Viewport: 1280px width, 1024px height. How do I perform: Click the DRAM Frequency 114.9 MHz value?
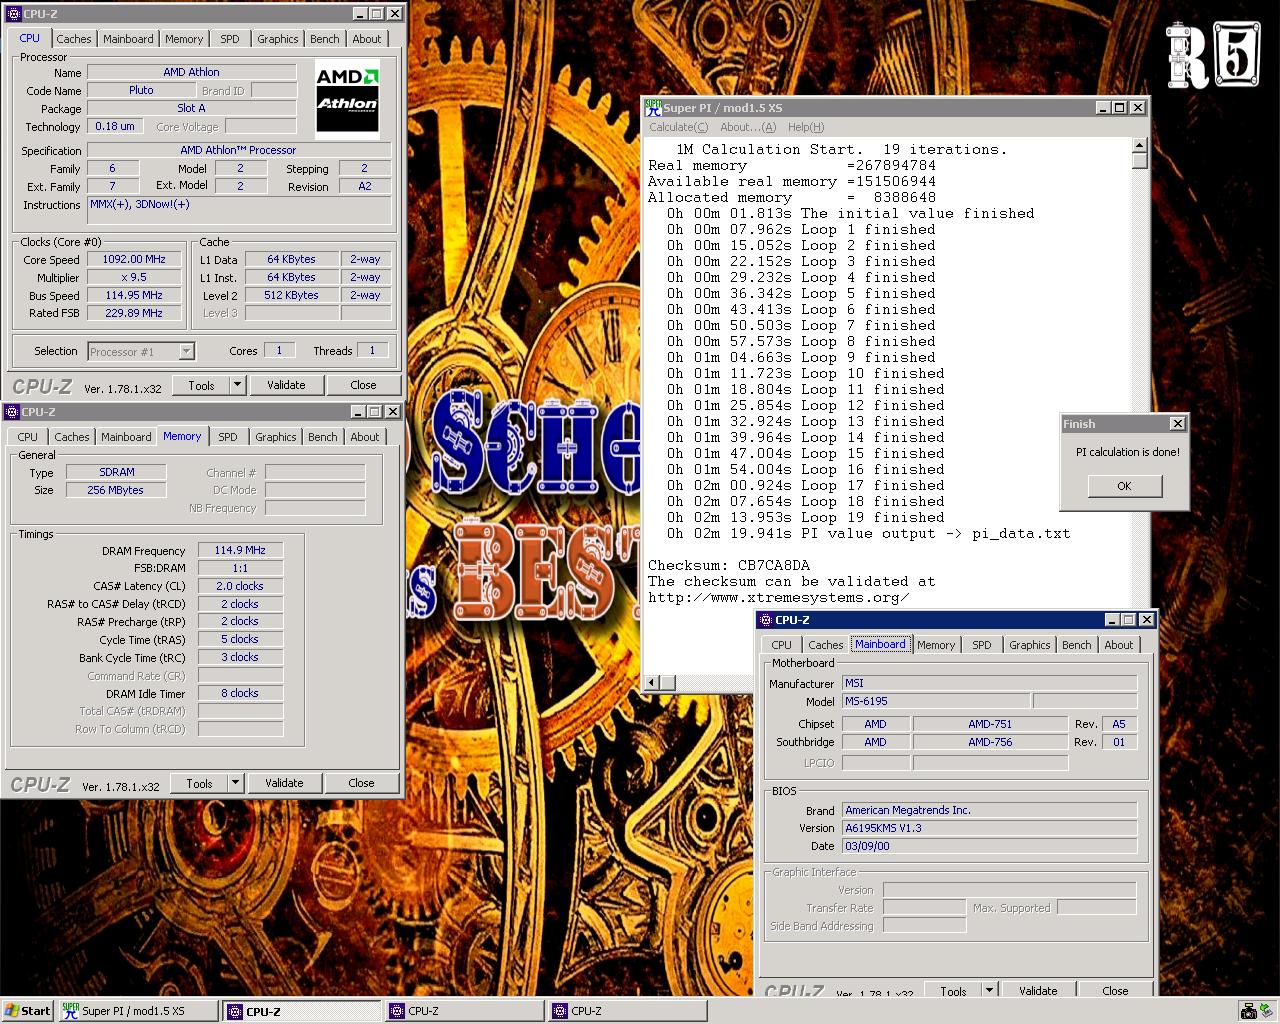click(240, 550)
